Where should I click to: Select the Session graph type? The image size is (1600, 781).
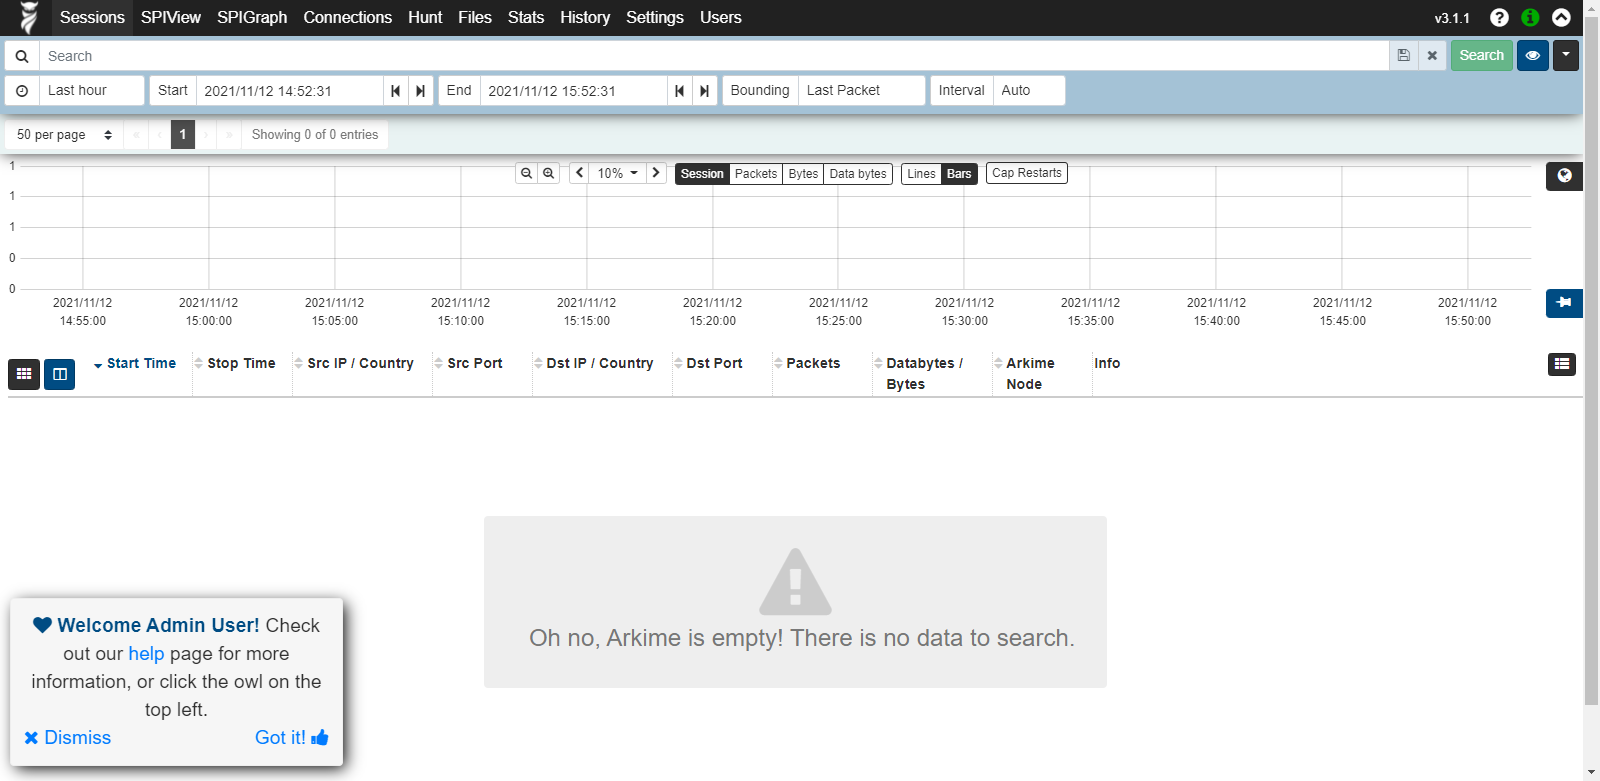tap(702, 173)
